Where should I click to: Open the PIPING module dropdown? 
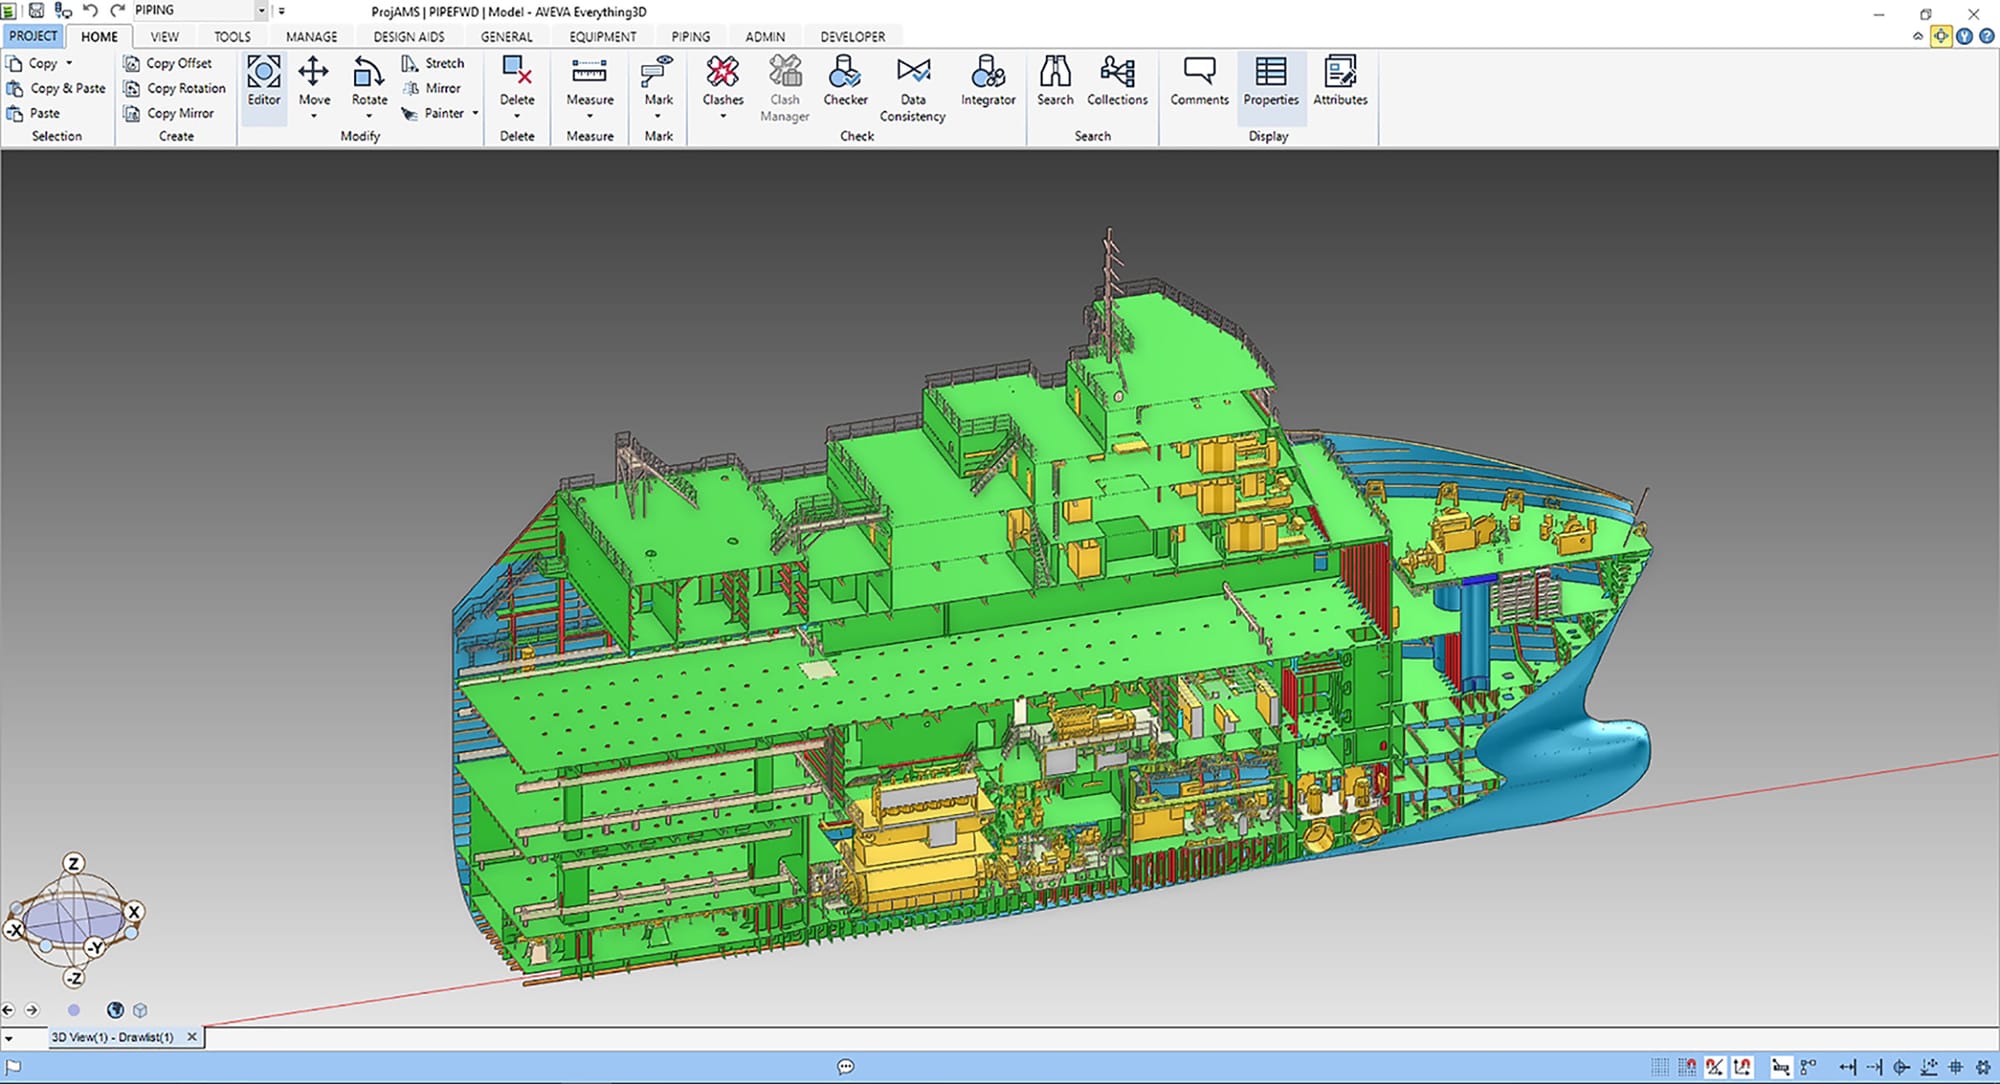pyautogui.click(x=262, y=11)
